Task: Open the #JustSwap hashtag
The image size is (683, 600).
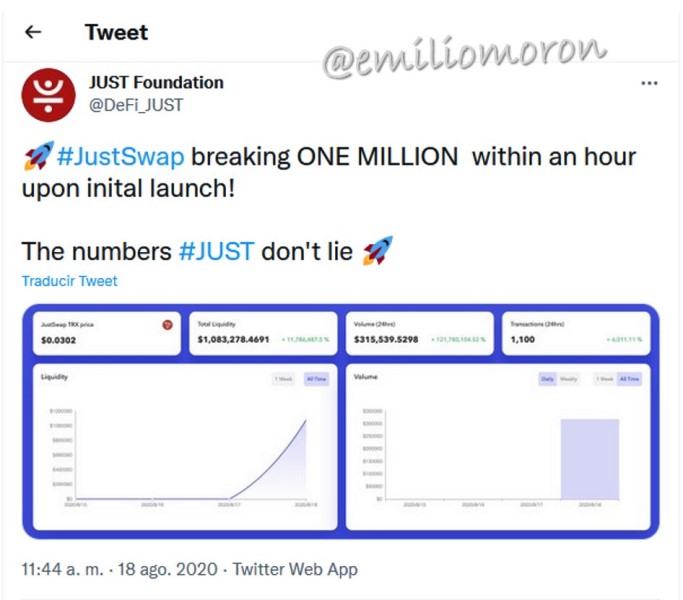Action: point(121,156)
